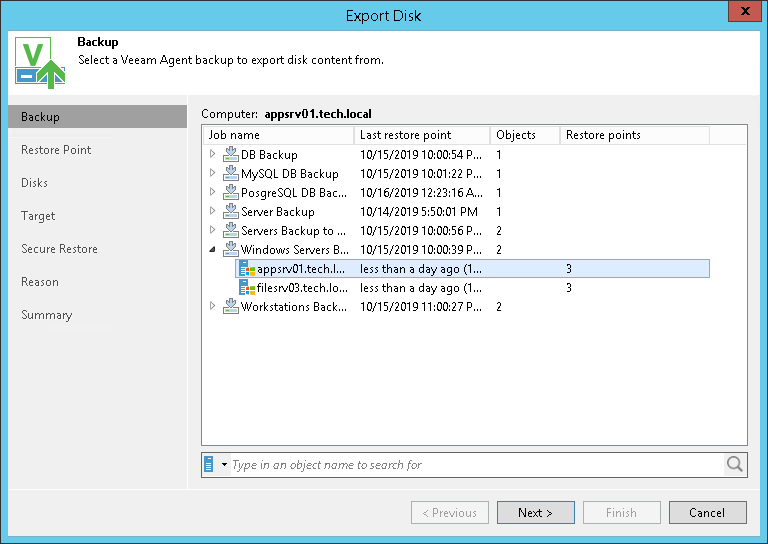Sort list by Job name column
This screenshot has height=544, width=768.
tap(278, 135)
